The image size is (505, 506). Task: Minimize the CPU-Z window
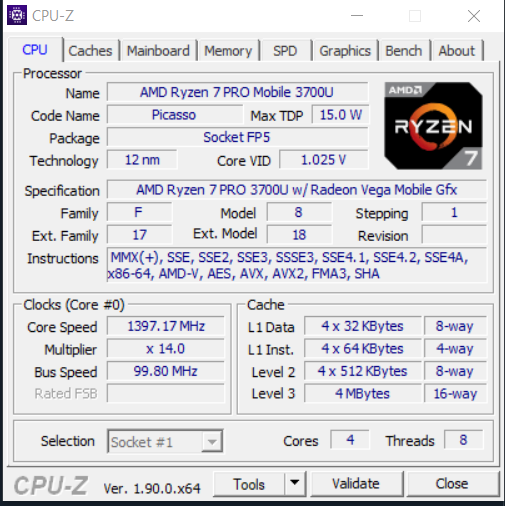click(x=357, y=16)
